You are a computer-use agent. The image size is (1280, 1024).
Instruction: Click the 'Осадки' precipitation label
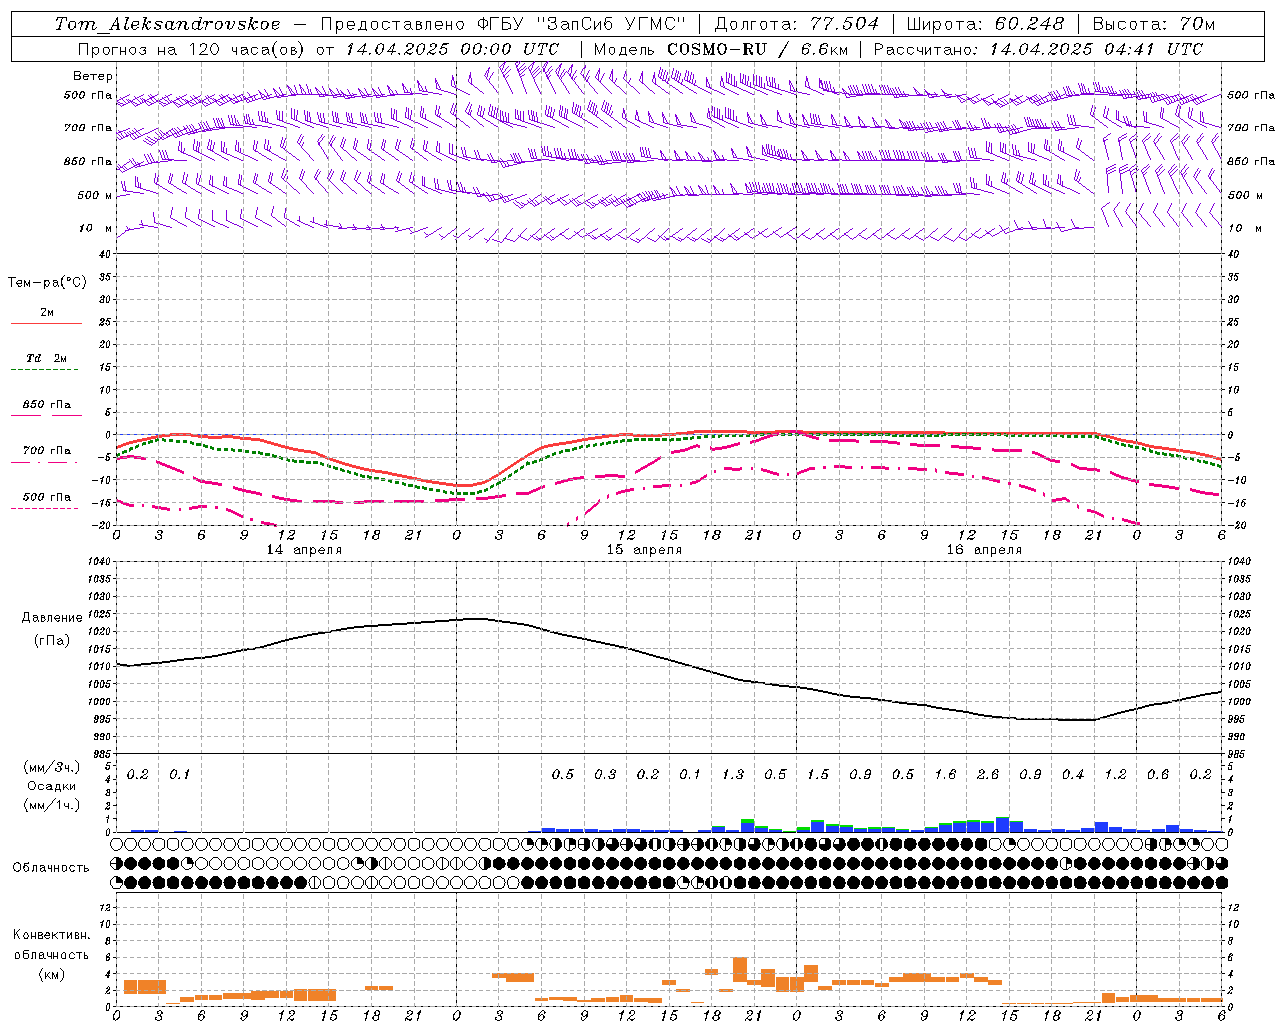[x=51, y=786]
